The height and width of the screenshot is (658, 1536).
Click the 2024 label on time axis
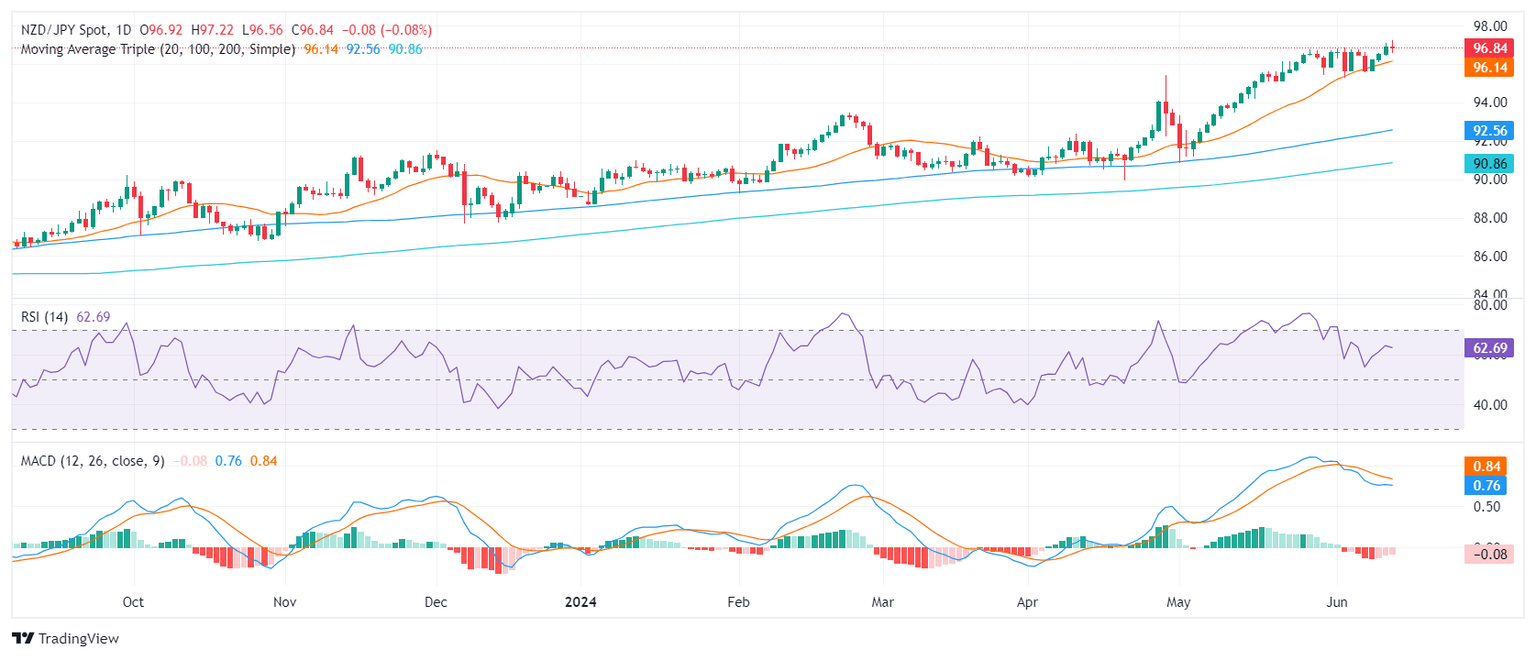[x=581, y=603]
